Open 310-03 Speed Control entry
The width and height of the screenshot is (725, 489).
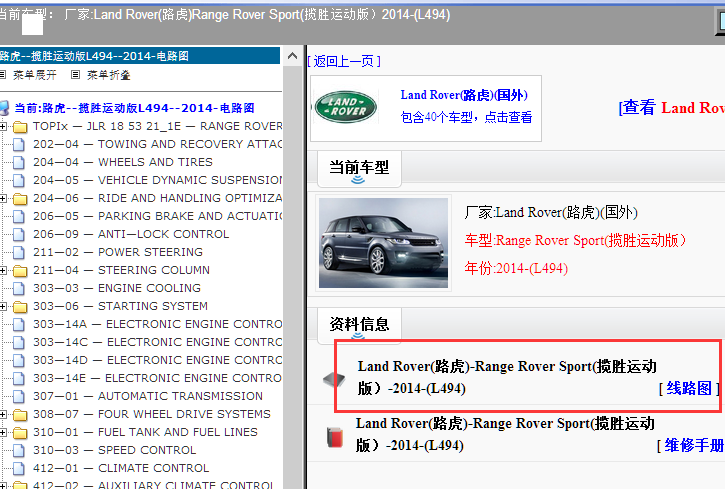115,451
